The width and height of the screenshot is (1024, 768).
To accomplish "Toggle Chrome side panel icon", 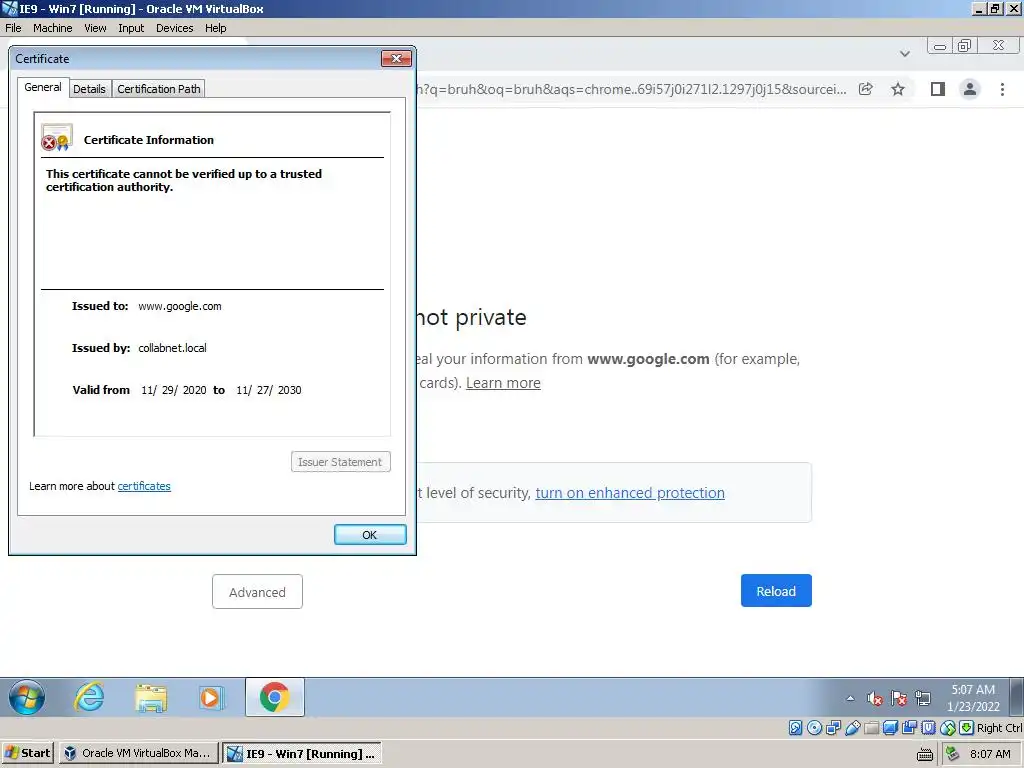I will [938, 89].
